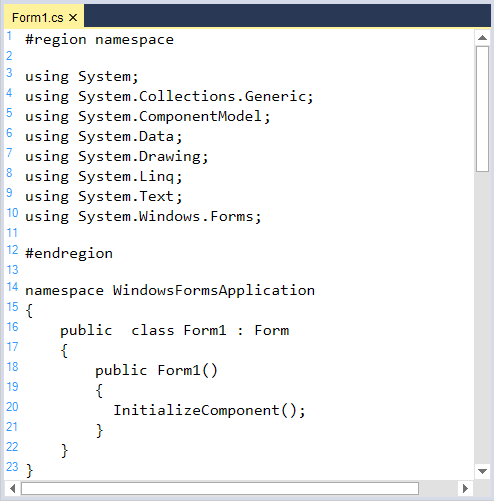
Task: Click 'System.Linq' on line 8
Action: (x=126, y=177)
